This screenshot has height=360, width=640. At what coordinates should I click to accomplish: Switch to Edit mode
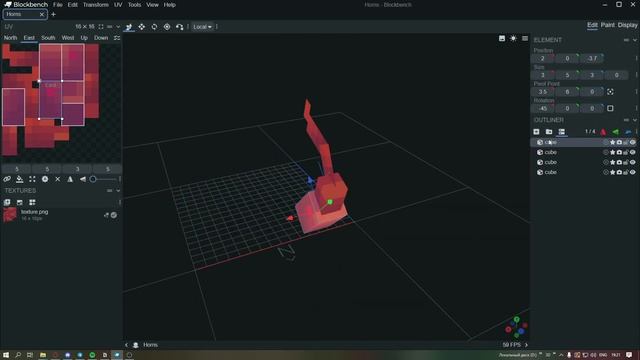coord(592,25)
